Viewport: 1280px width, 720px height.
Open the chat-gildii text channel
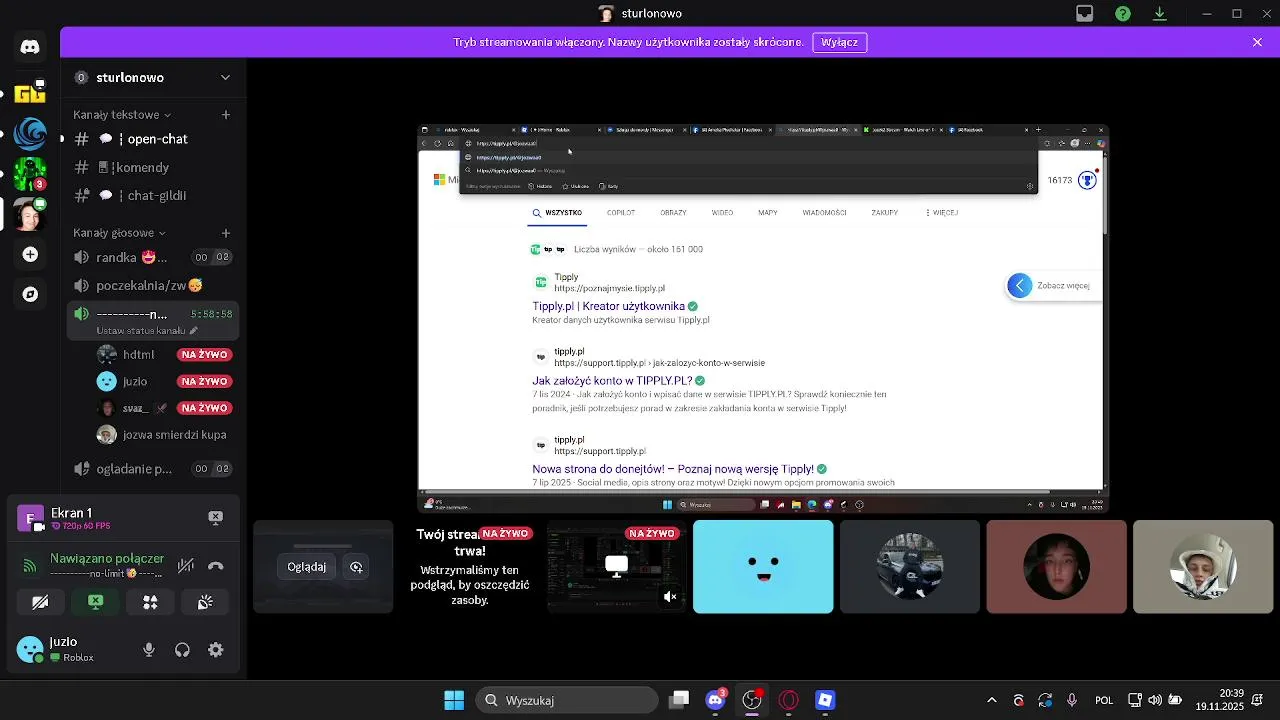153,195
